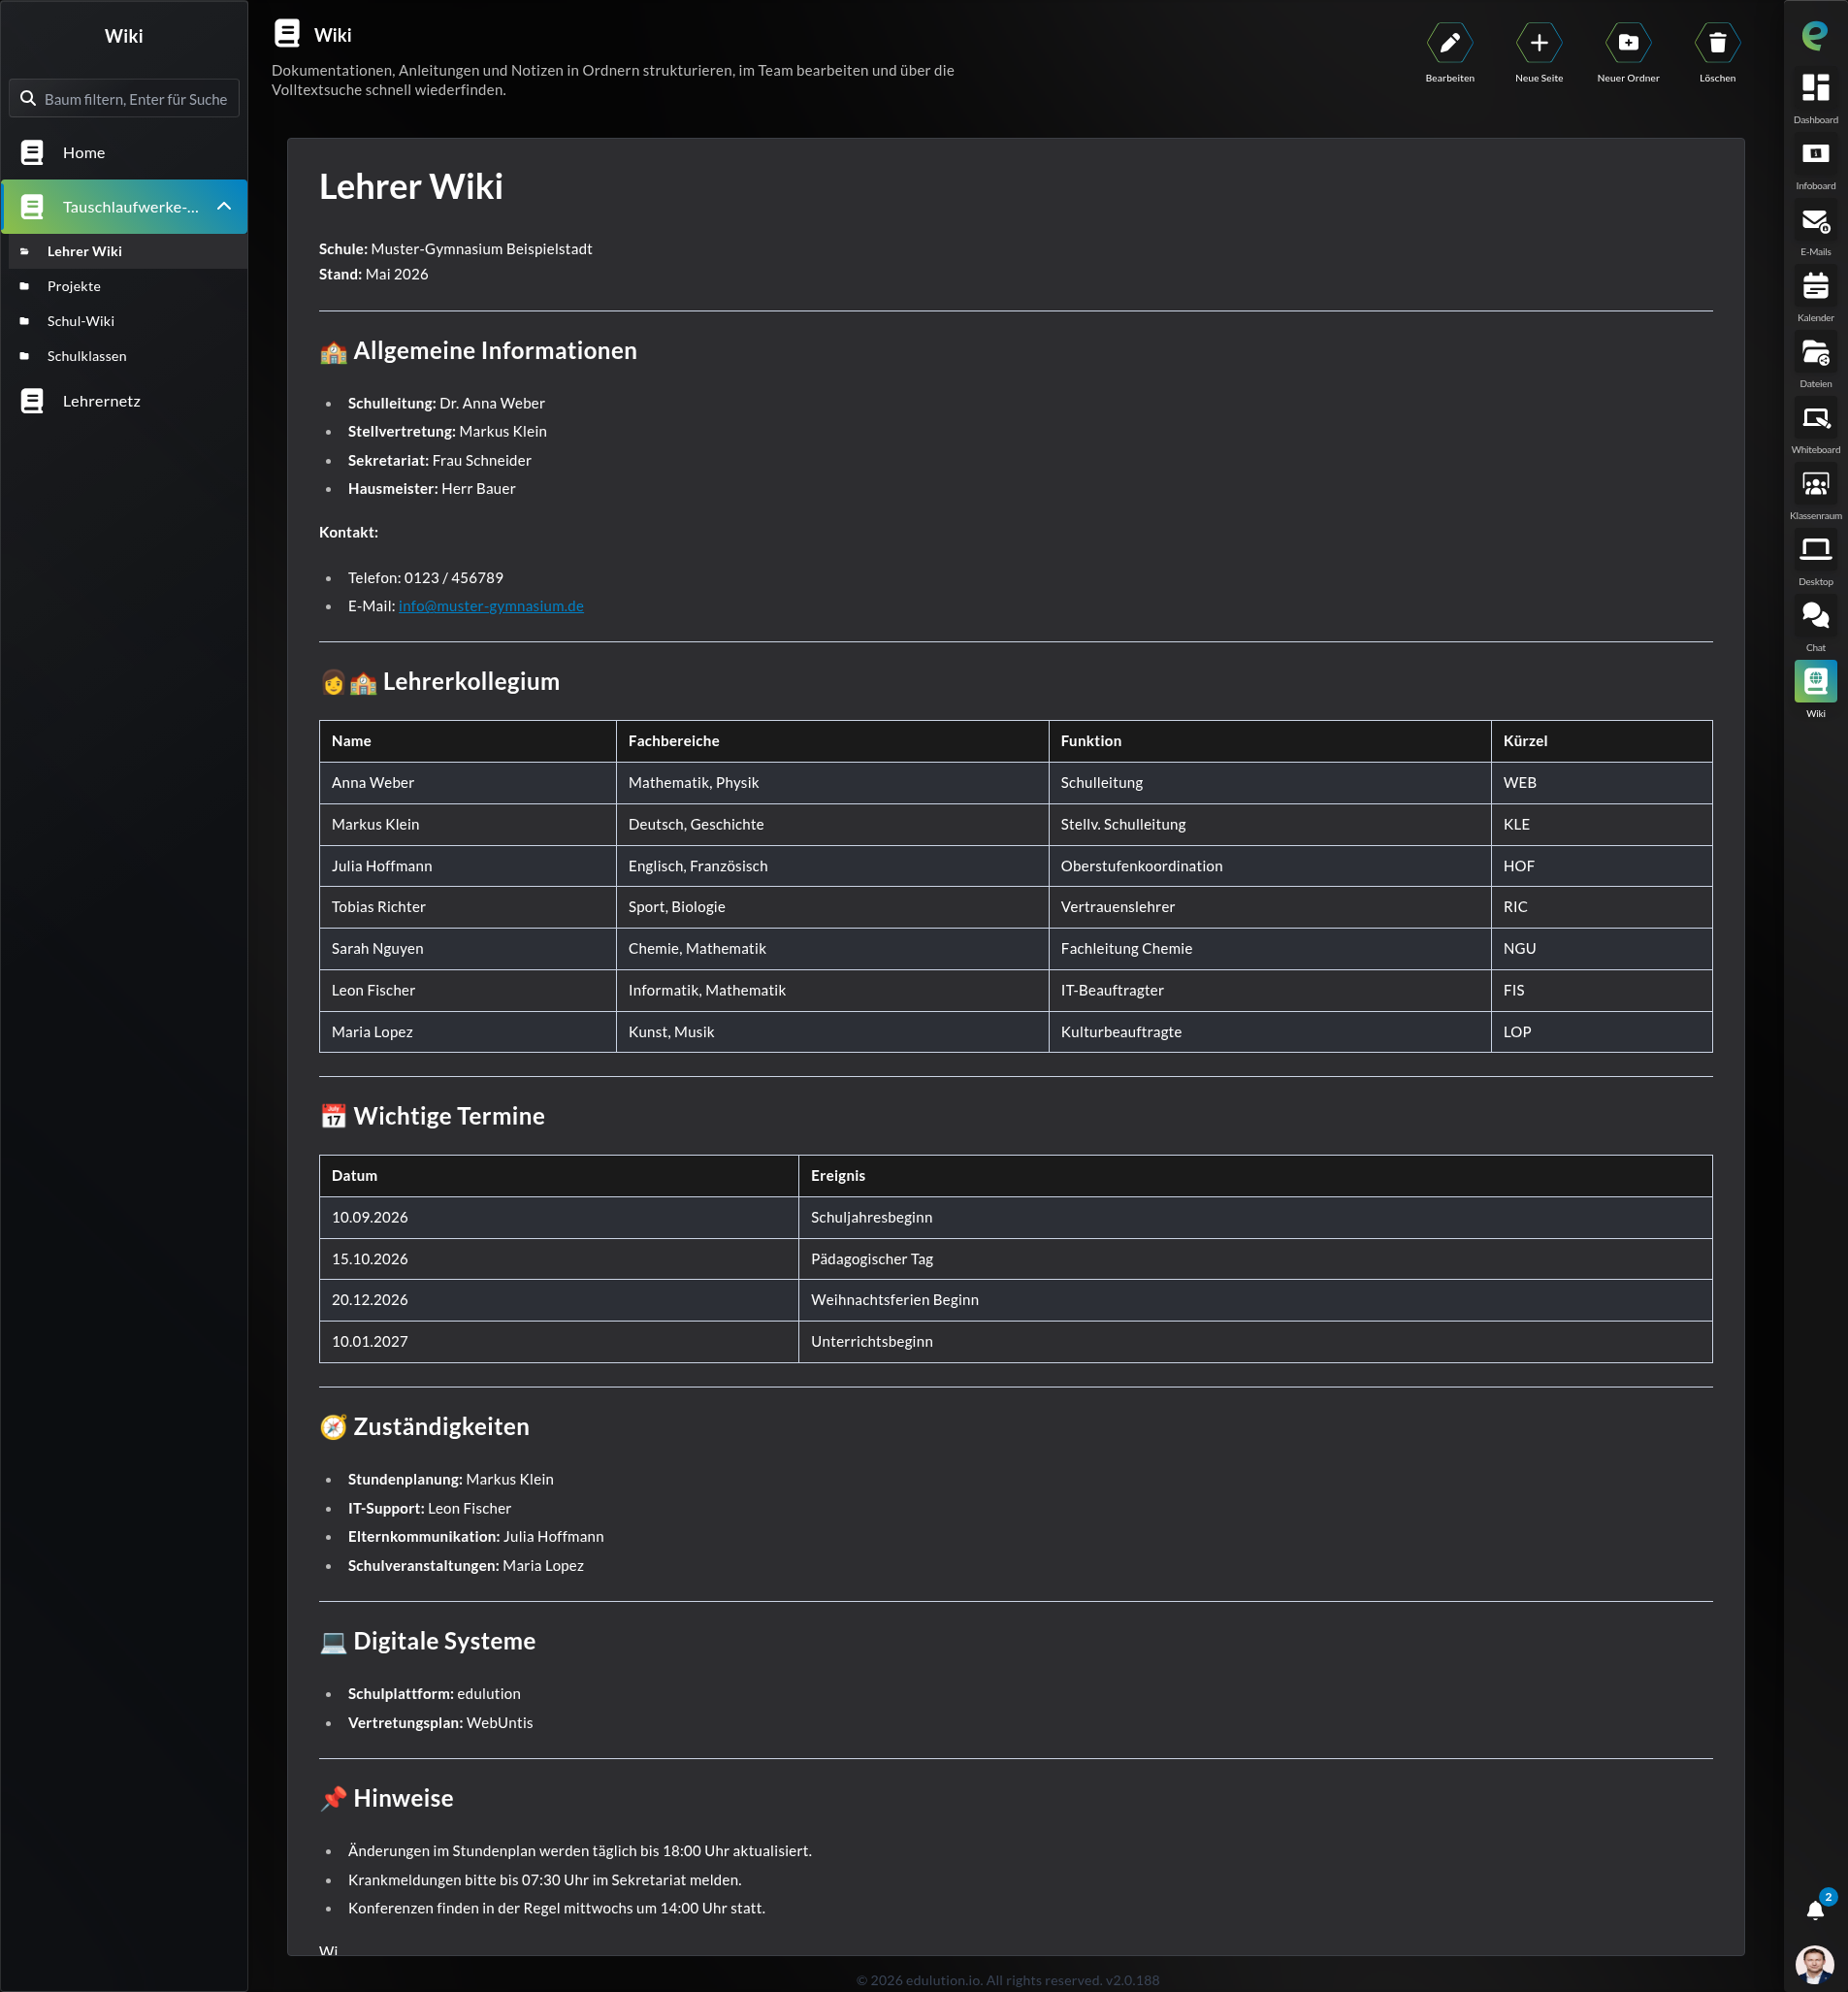Image resolution: width=1848 pixels, height=1992 pixels.
Task: Click the Wiki header book icon
Action: coord(287,34)
